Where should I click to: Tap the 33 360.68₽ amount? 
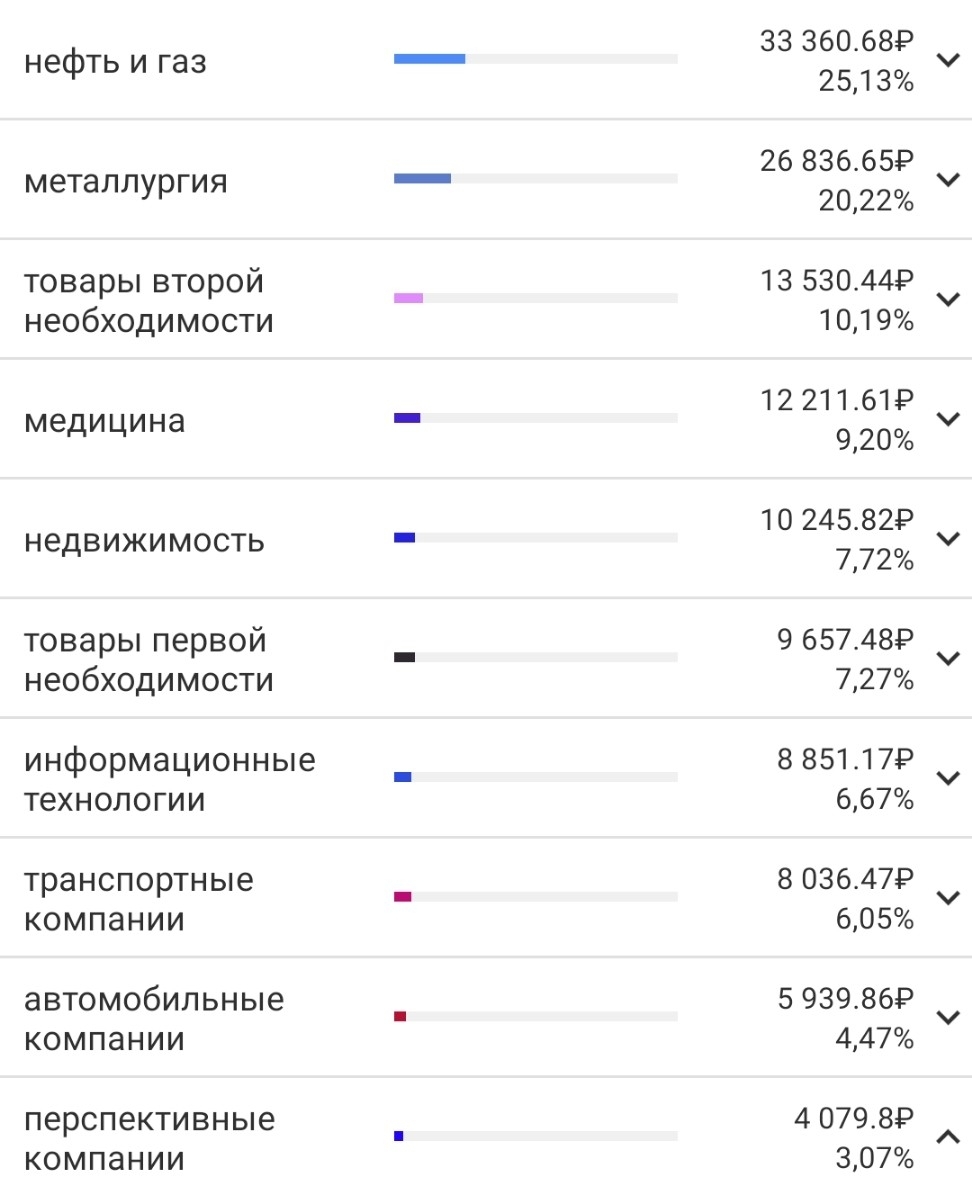coord(836,41)
